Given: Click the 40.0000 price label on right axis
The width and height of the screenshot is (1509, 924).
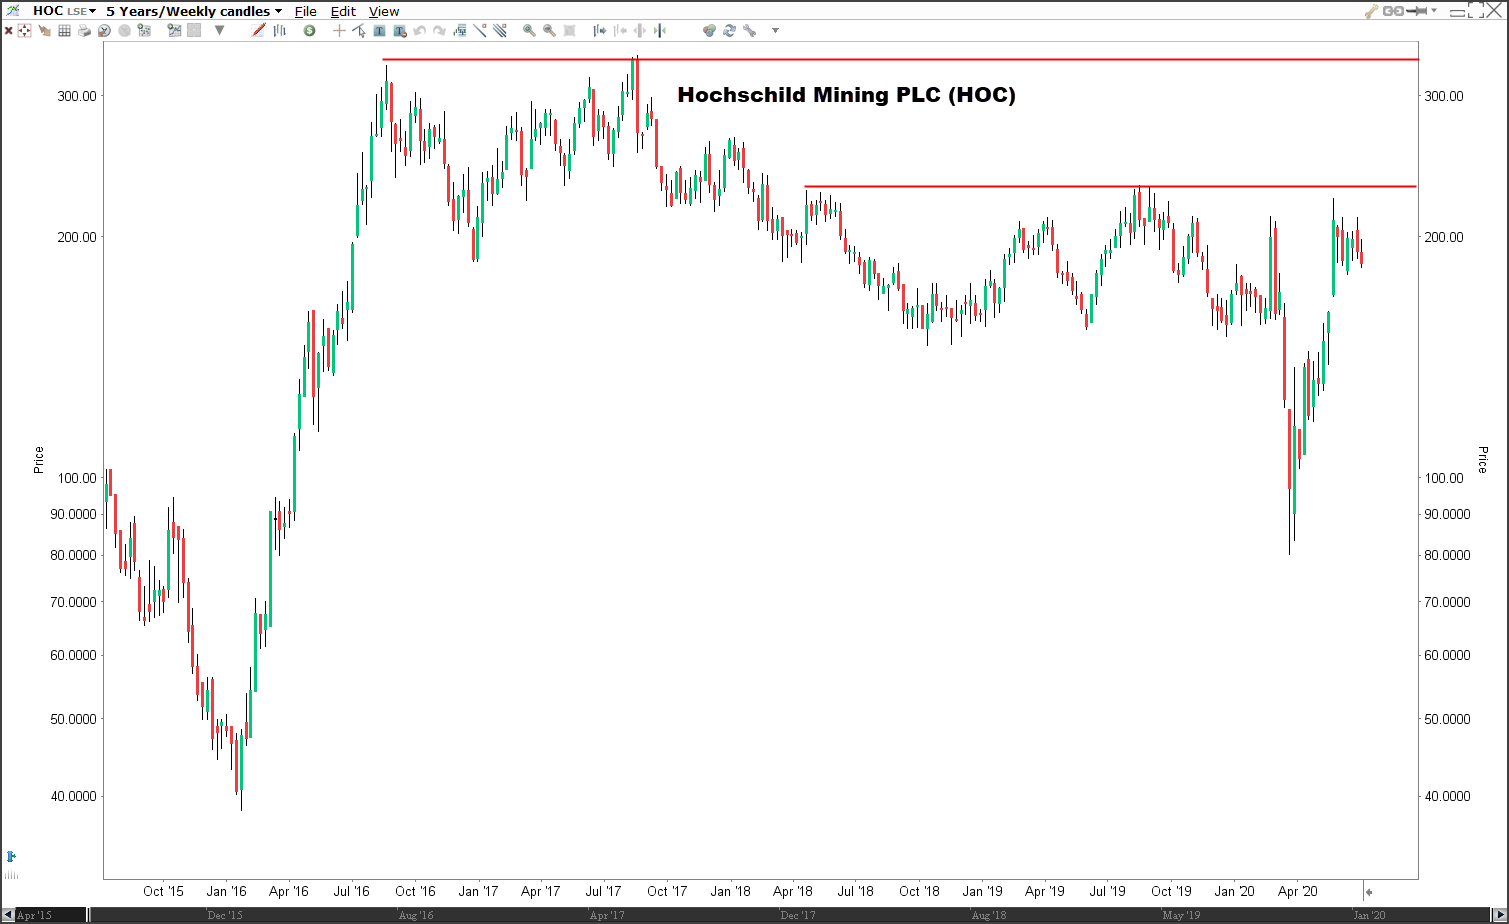Looking at the screenshot, I should (1447, 797).
